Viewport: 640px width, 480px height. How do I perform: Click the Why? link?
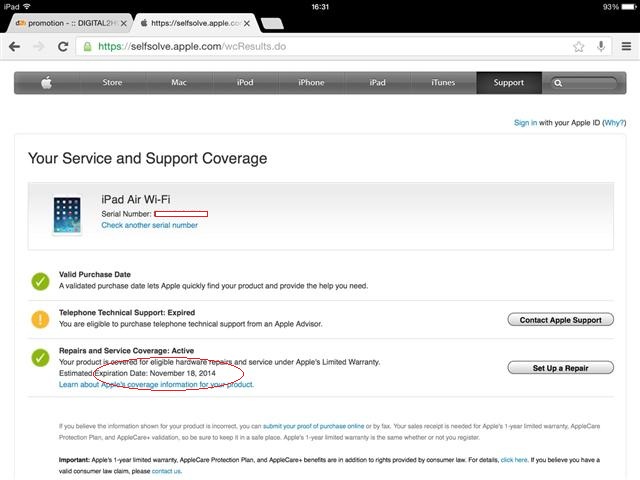(x=614, y=123)
